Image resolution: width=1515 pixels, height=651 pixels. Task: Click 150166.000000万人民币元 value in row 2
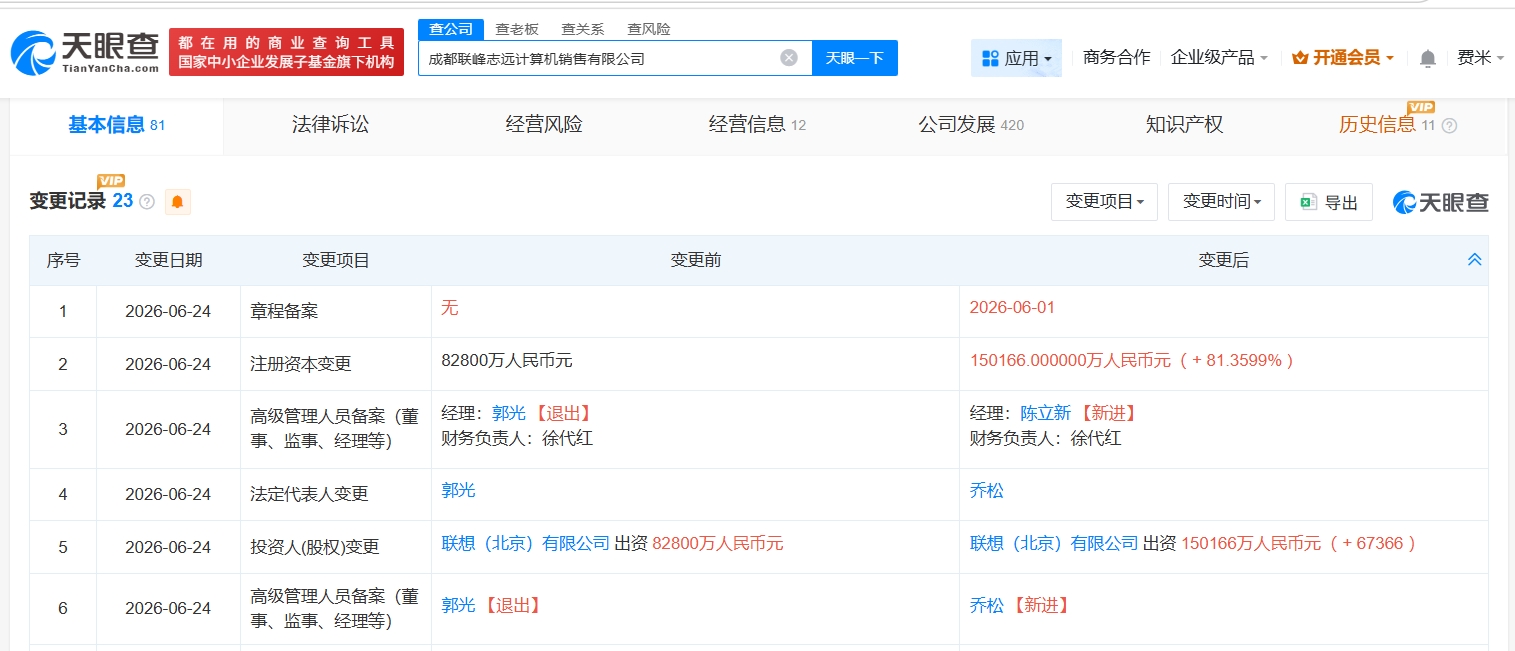click(1069, 360)
